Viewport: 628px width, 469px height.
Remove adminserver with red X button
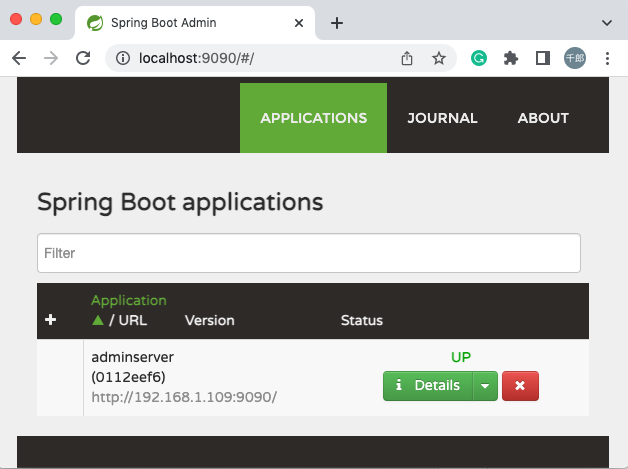tap(520, 386)
